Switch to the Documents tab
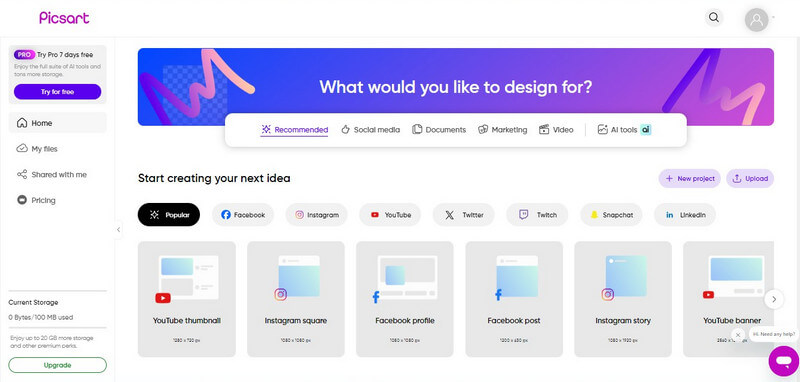The image size is (800, 382). (x=439, y=130)
